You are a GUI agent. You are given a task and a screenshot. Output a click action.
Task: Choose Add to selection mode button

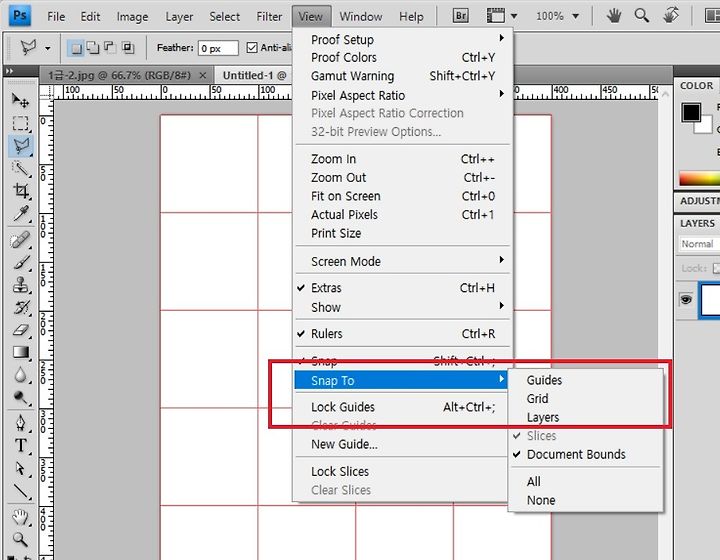point(93,47)
